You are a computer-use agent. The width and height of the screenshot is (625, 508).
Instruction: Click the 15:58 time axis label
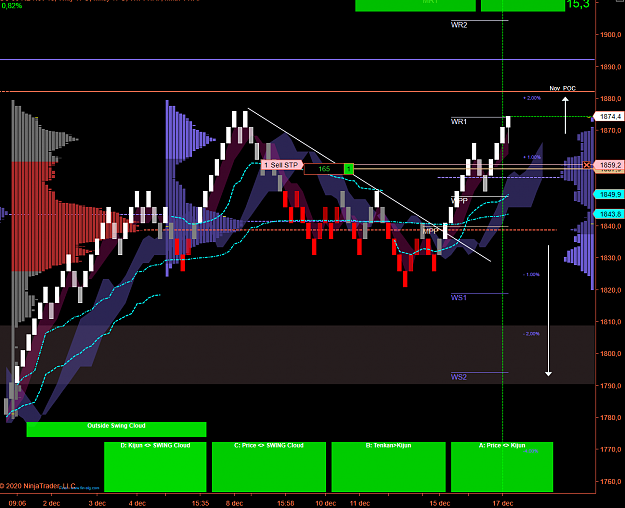point(286,503)
